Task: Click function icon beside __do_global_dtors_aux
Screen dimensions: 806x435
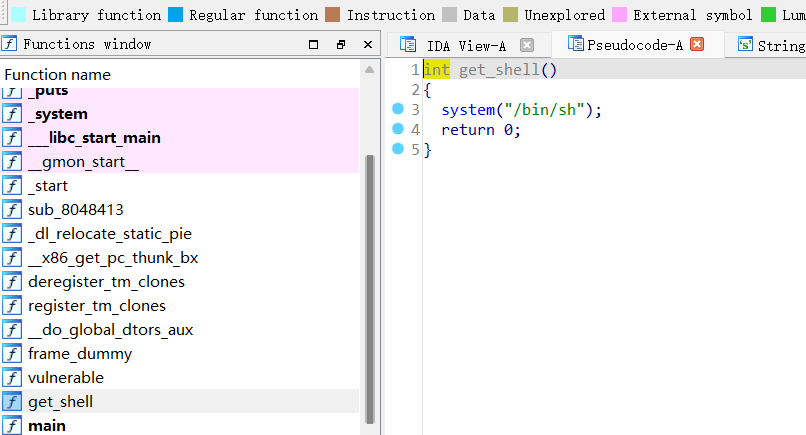Action: 12,330
